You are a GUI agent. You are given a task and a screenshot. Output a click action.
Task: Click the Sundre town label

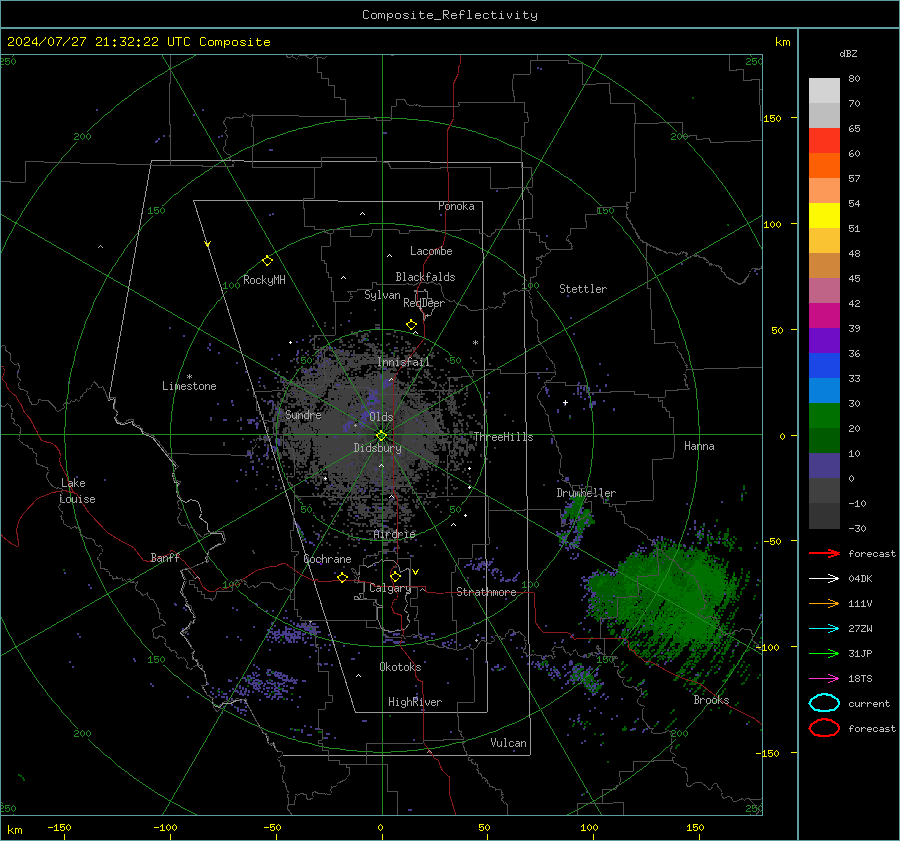point(303,415)
